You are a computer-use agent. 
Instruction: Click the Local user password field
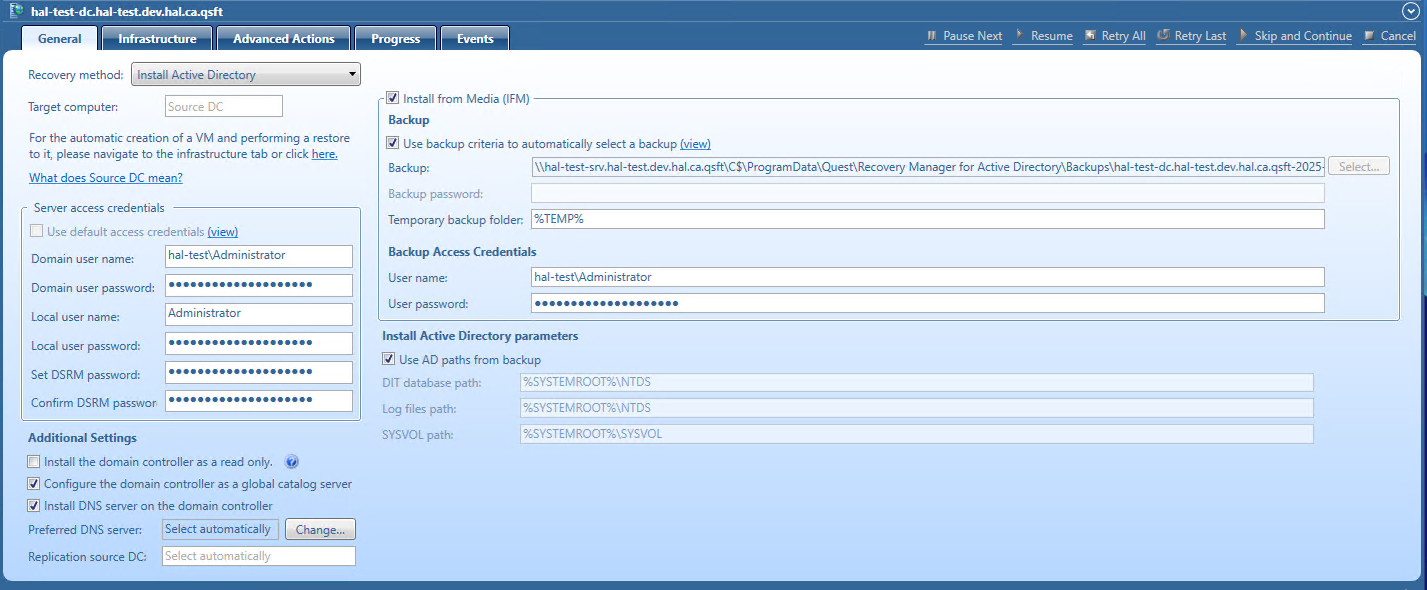[258, 343]
